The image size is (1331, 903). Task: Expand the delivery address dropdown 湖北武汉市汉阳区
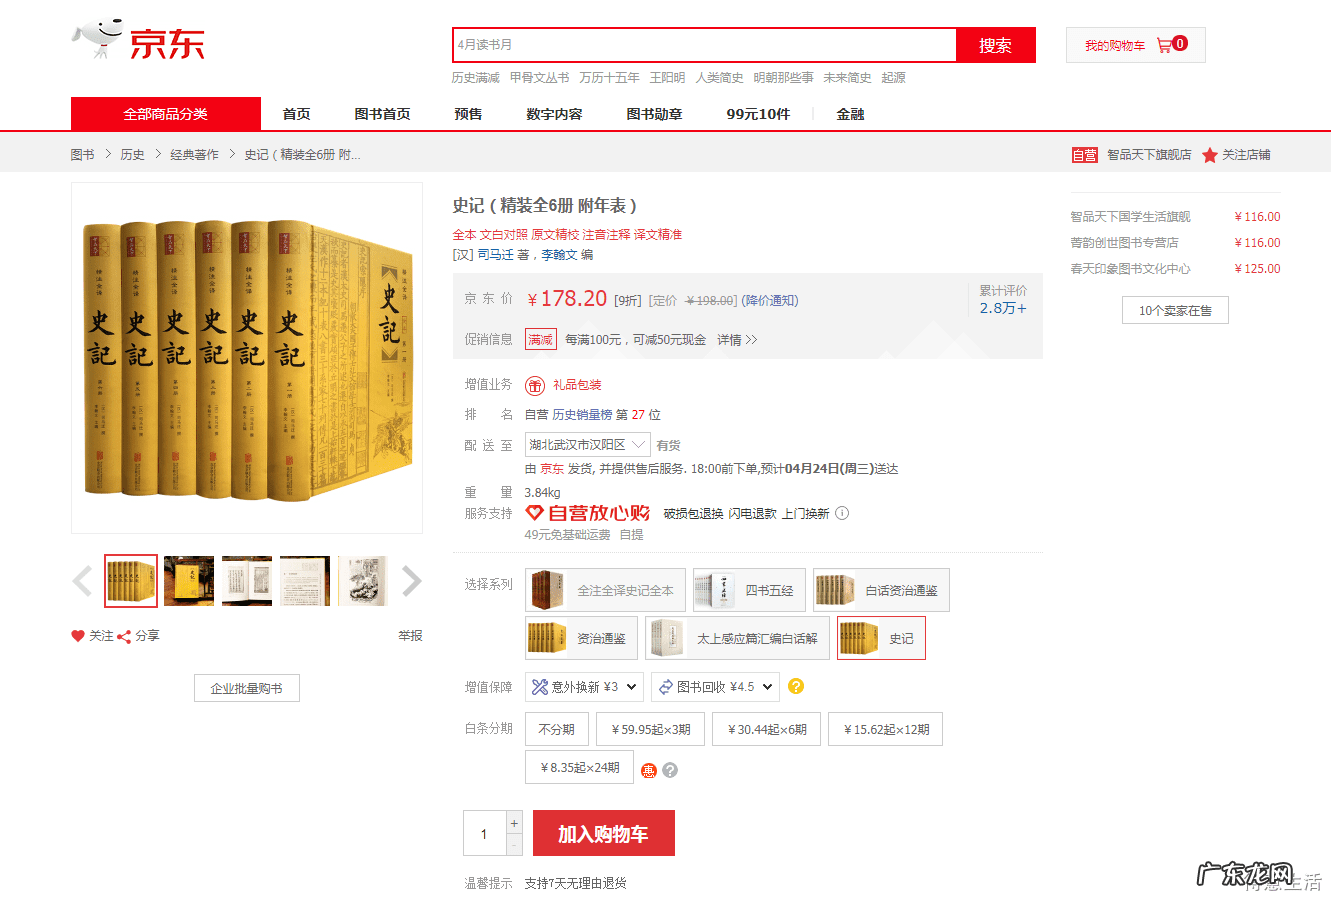click(588, 445)
